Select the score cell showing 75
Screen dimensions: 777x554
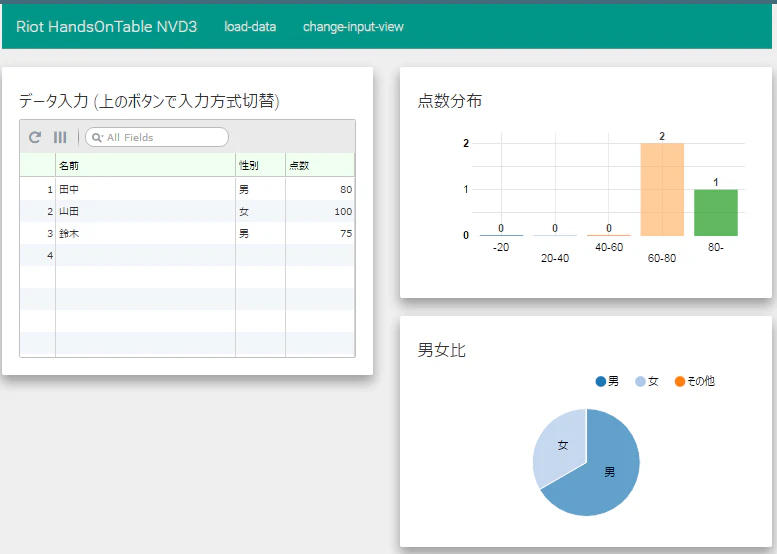[x=320, y=233]
